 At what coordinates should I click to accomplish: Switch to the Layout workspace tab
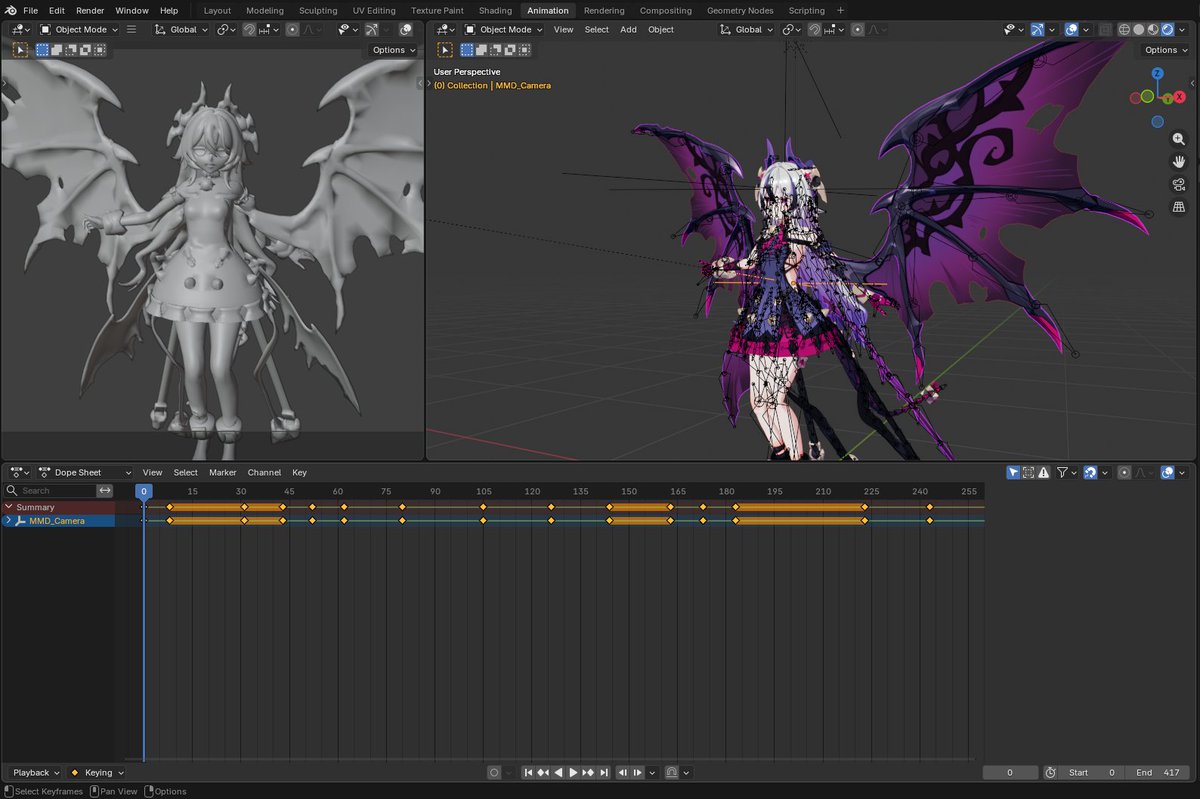click(217, 10)
